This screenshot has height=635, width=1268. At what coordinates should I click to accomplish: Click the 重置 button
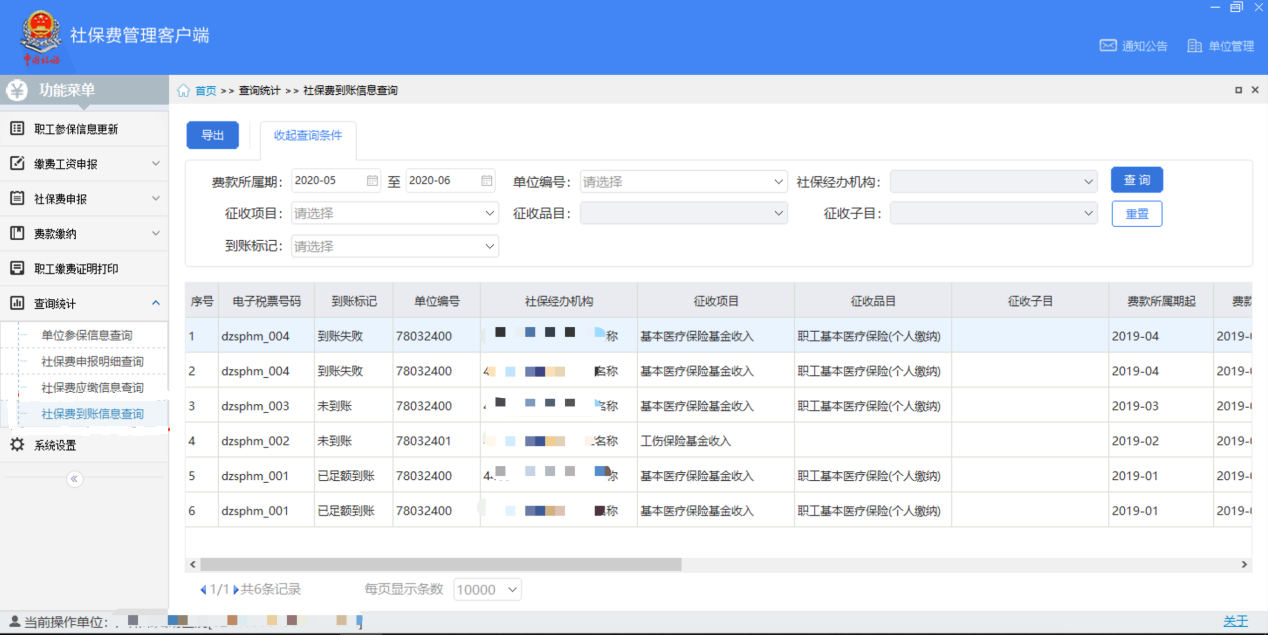[1137, 214]
